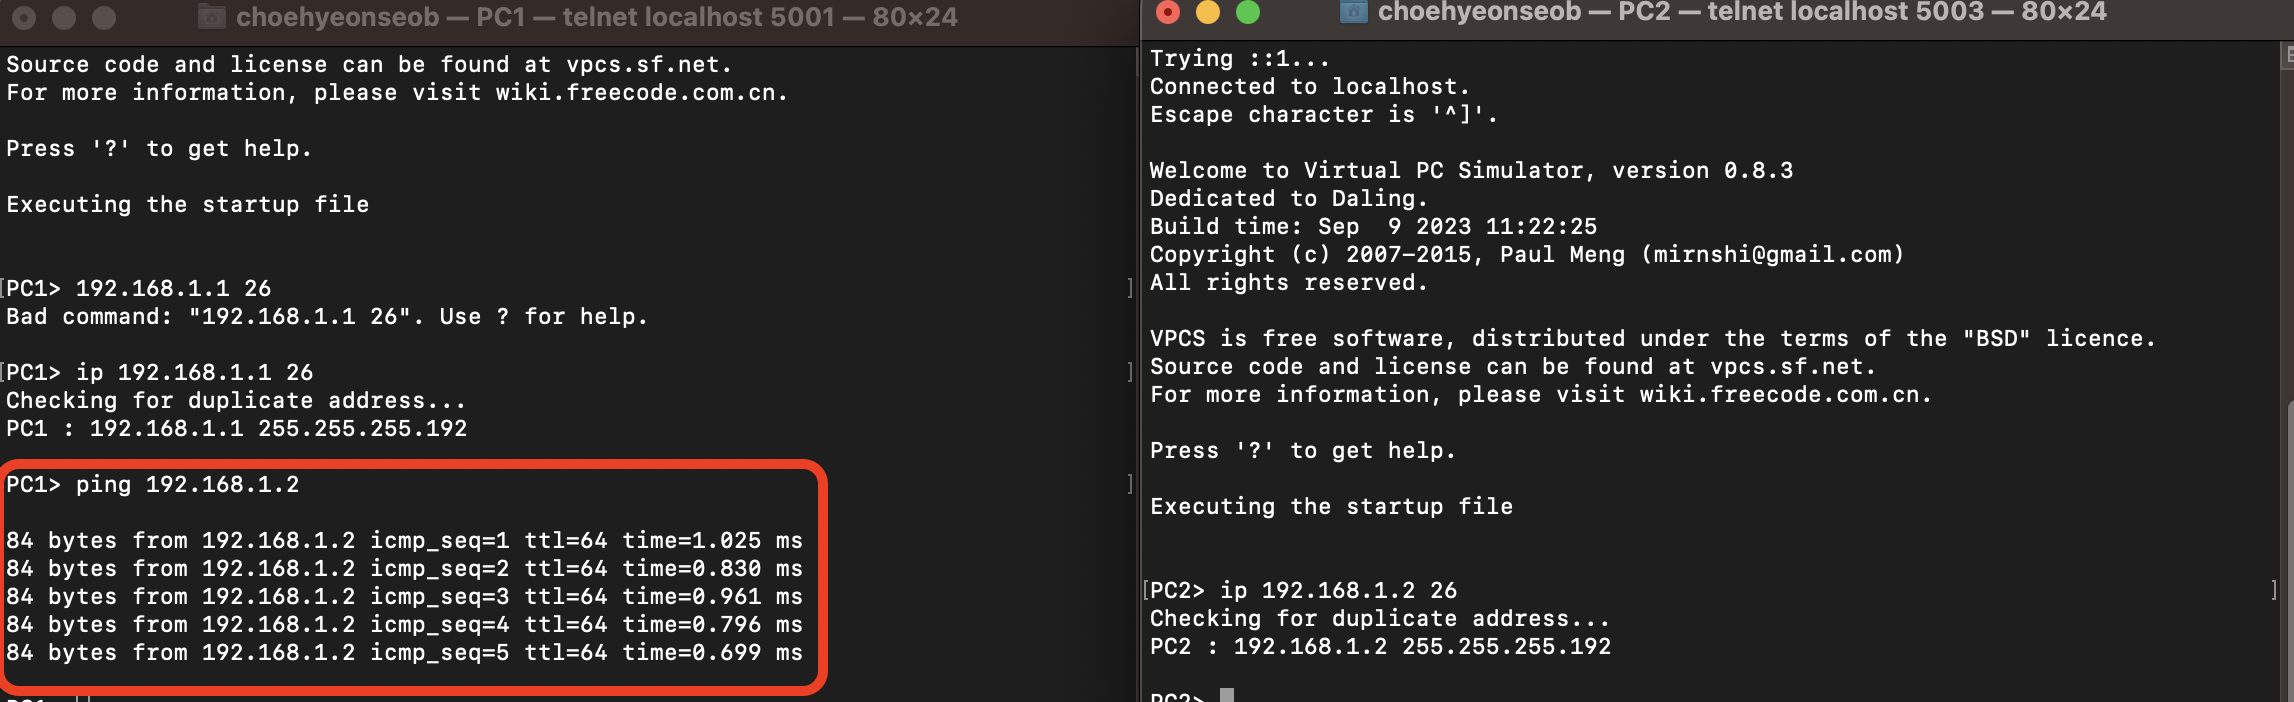Click the PC1 window's gray close button
Screen dimensions: 2294x702
tap(24, 17)
